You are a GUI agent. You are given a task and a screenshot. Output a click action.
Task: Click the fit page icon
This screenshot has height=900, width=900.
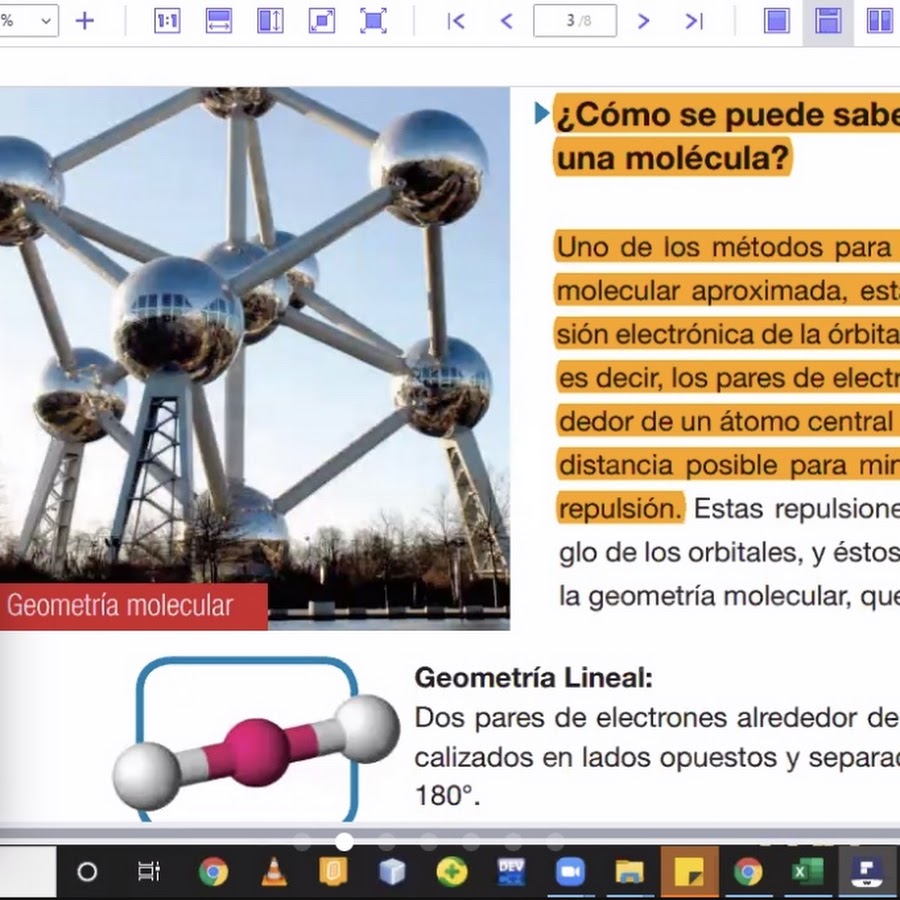click(322, 21)
